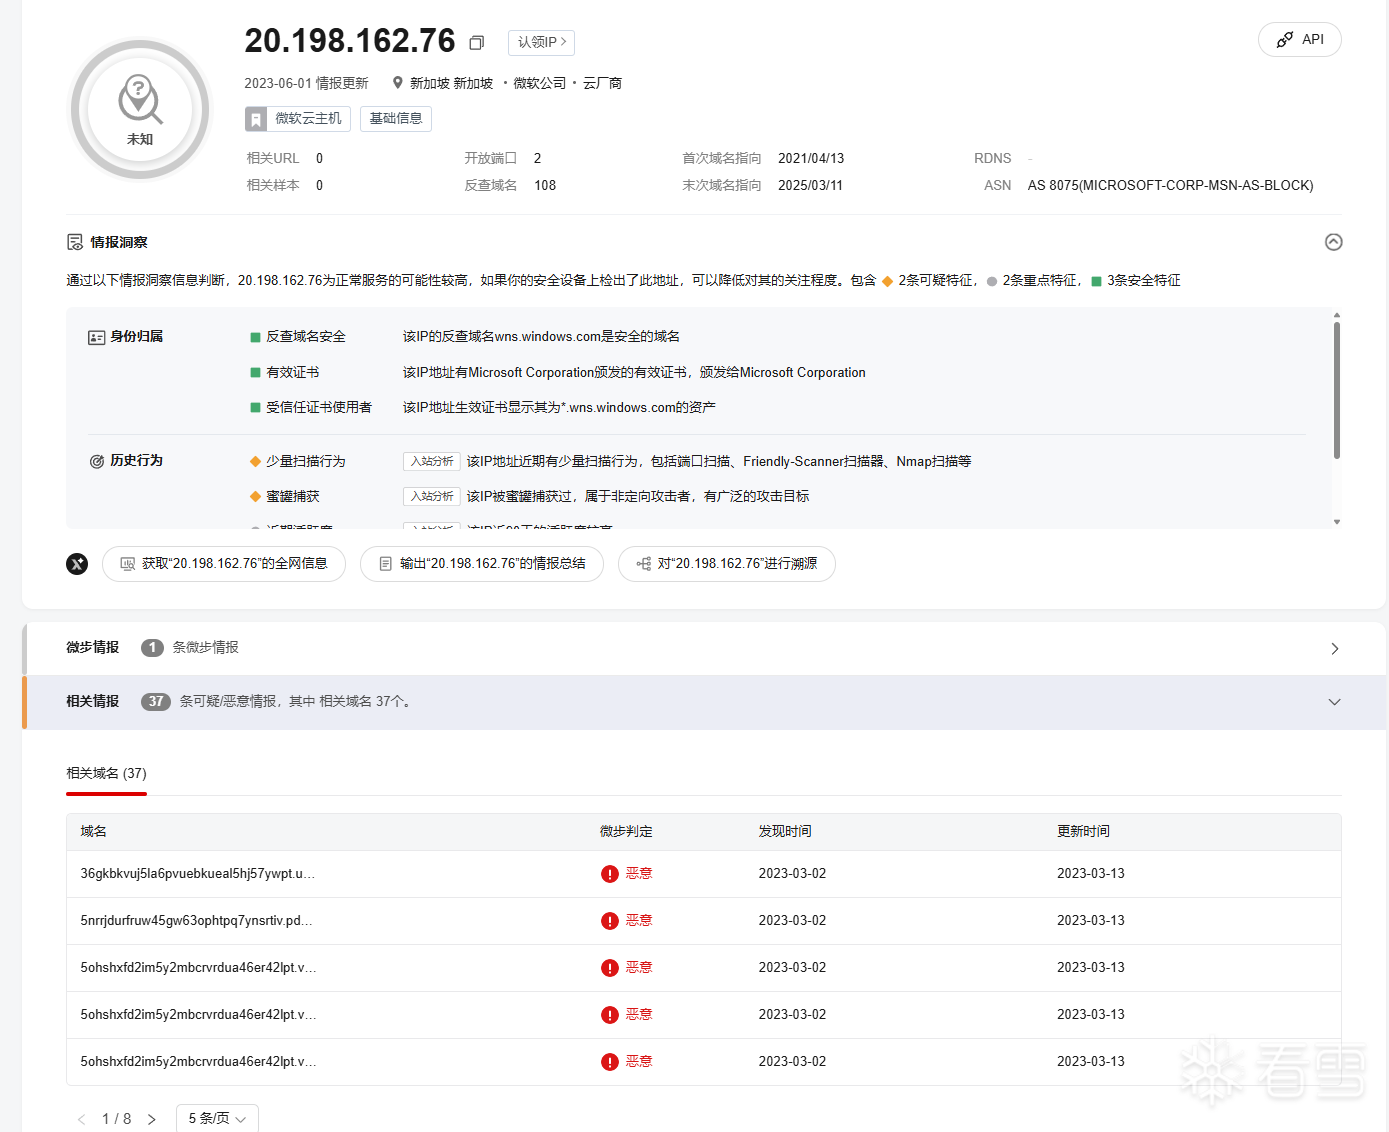Click 输出"20.198.162.76"的情报总结 button
Screen dimensions: 1389x1132
click(x=482, y=564)
